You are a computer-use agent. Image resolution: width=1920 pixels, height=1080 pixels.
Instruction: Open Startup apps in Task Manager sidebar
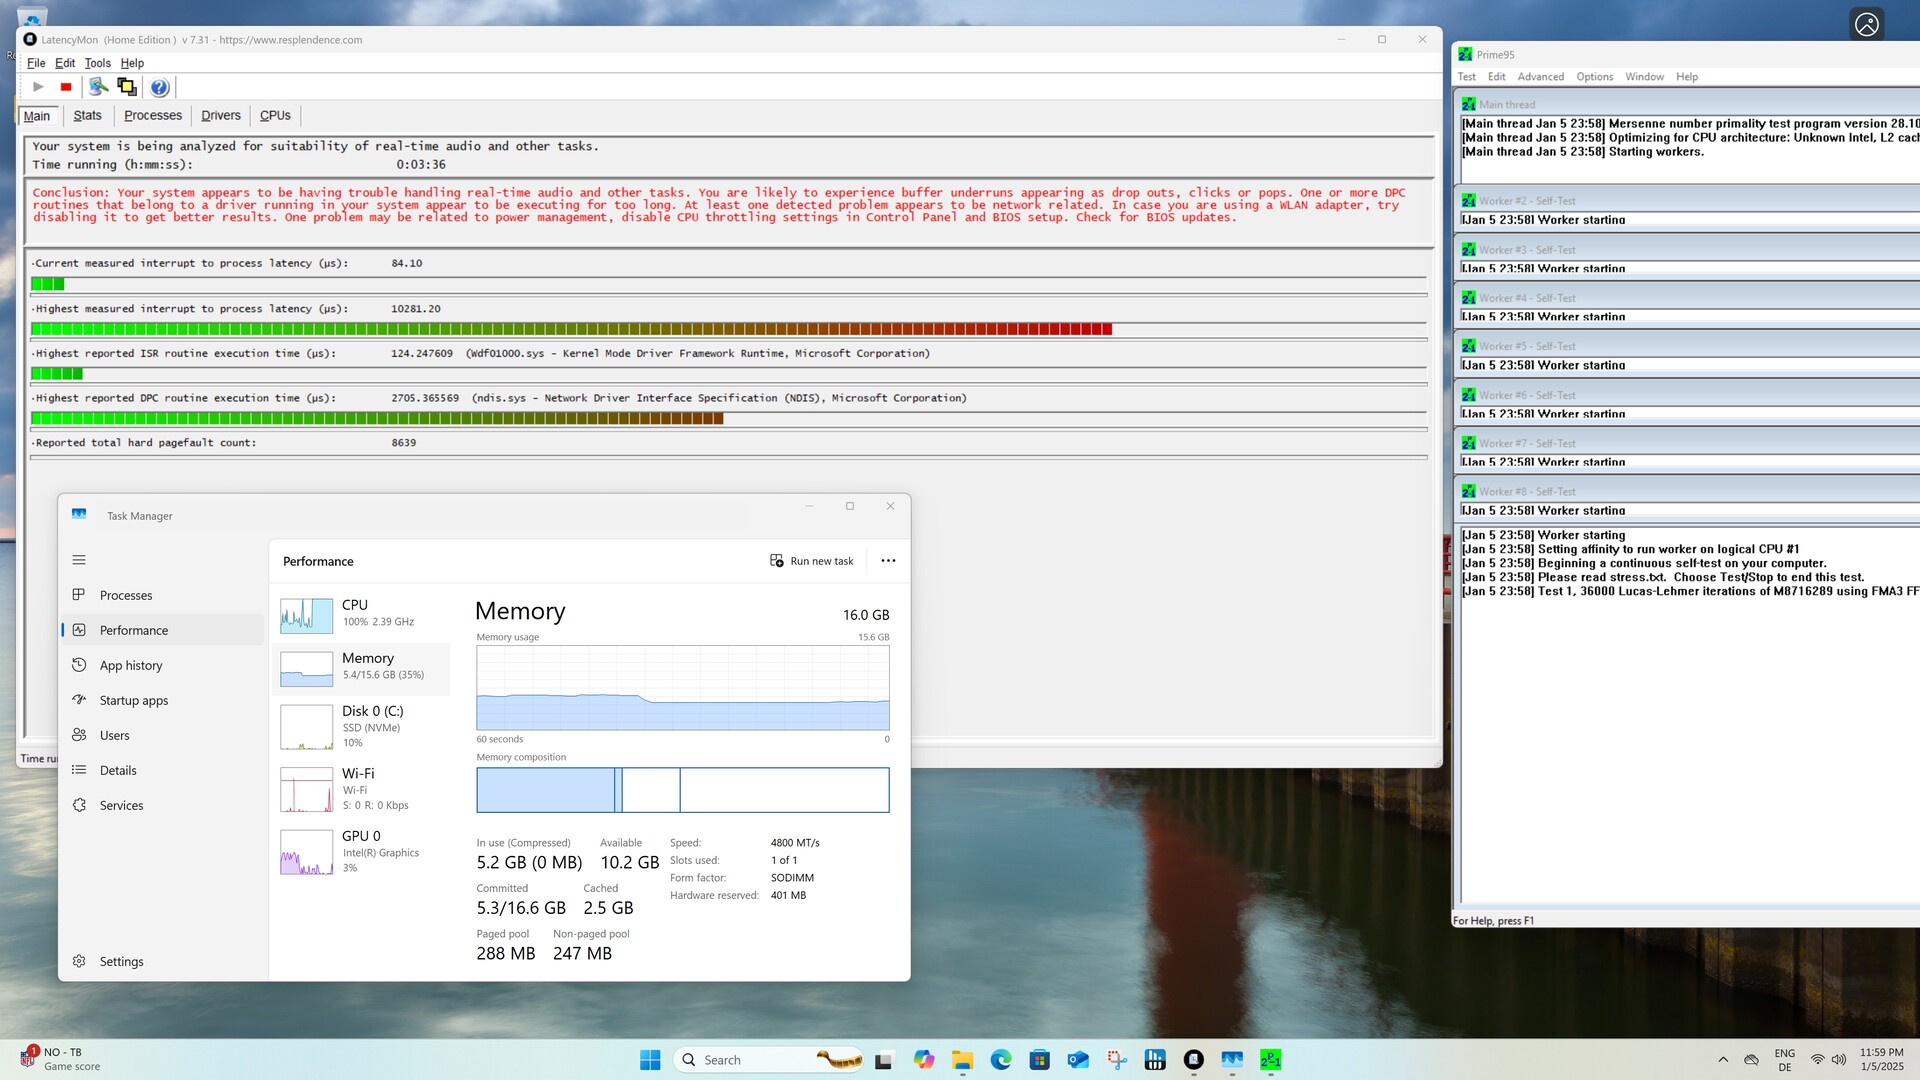(x=133, y=700)
